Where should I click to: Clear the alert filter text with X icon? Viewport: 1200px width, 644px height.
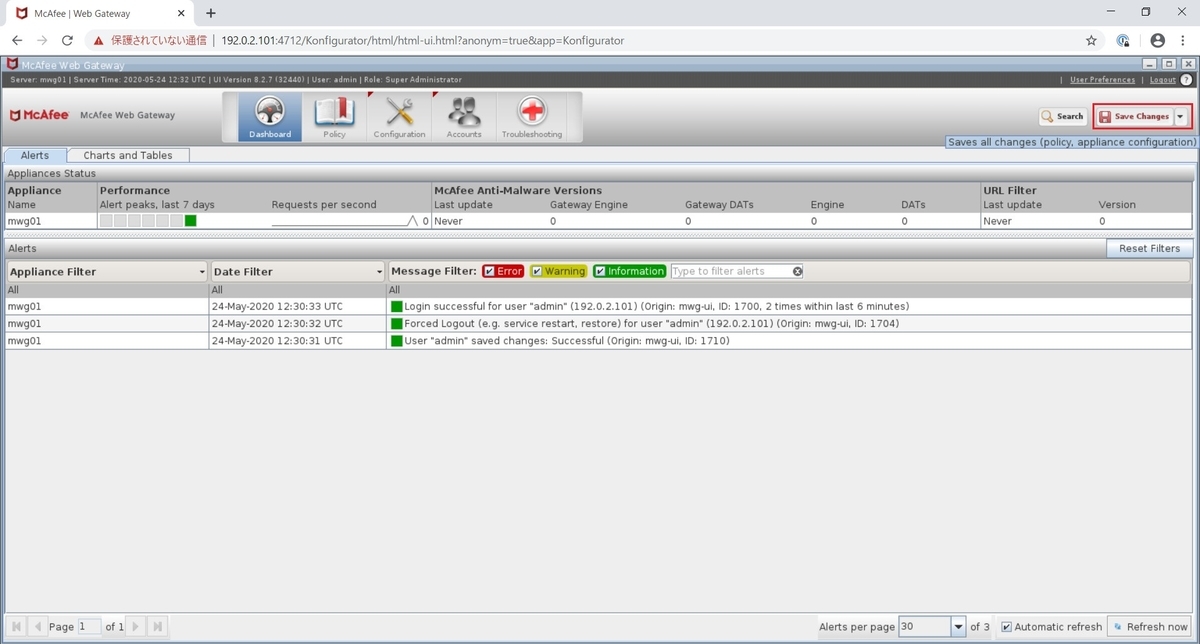[797, 271]
